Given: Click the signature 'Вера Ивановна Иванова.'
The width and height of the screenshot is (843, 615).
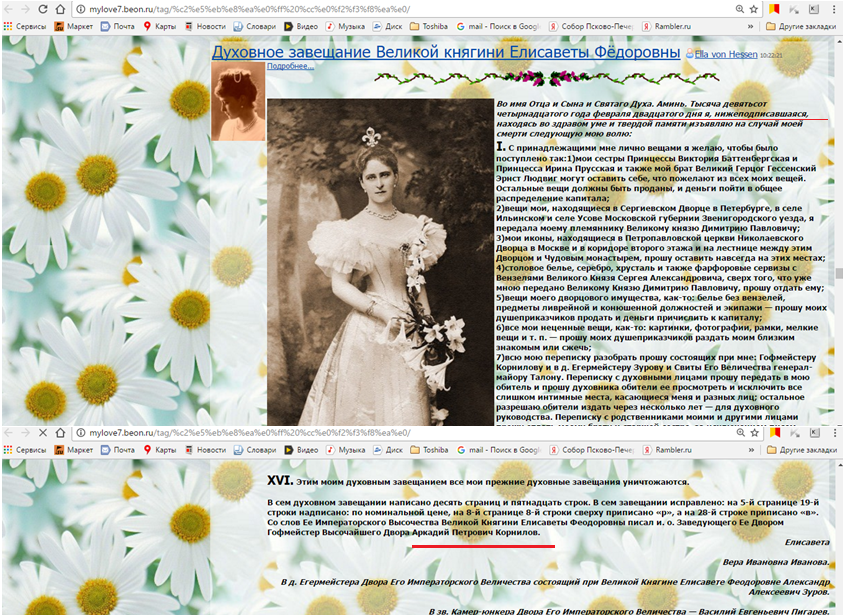Looking at the screenshot, I should click(x=776, y=562).
